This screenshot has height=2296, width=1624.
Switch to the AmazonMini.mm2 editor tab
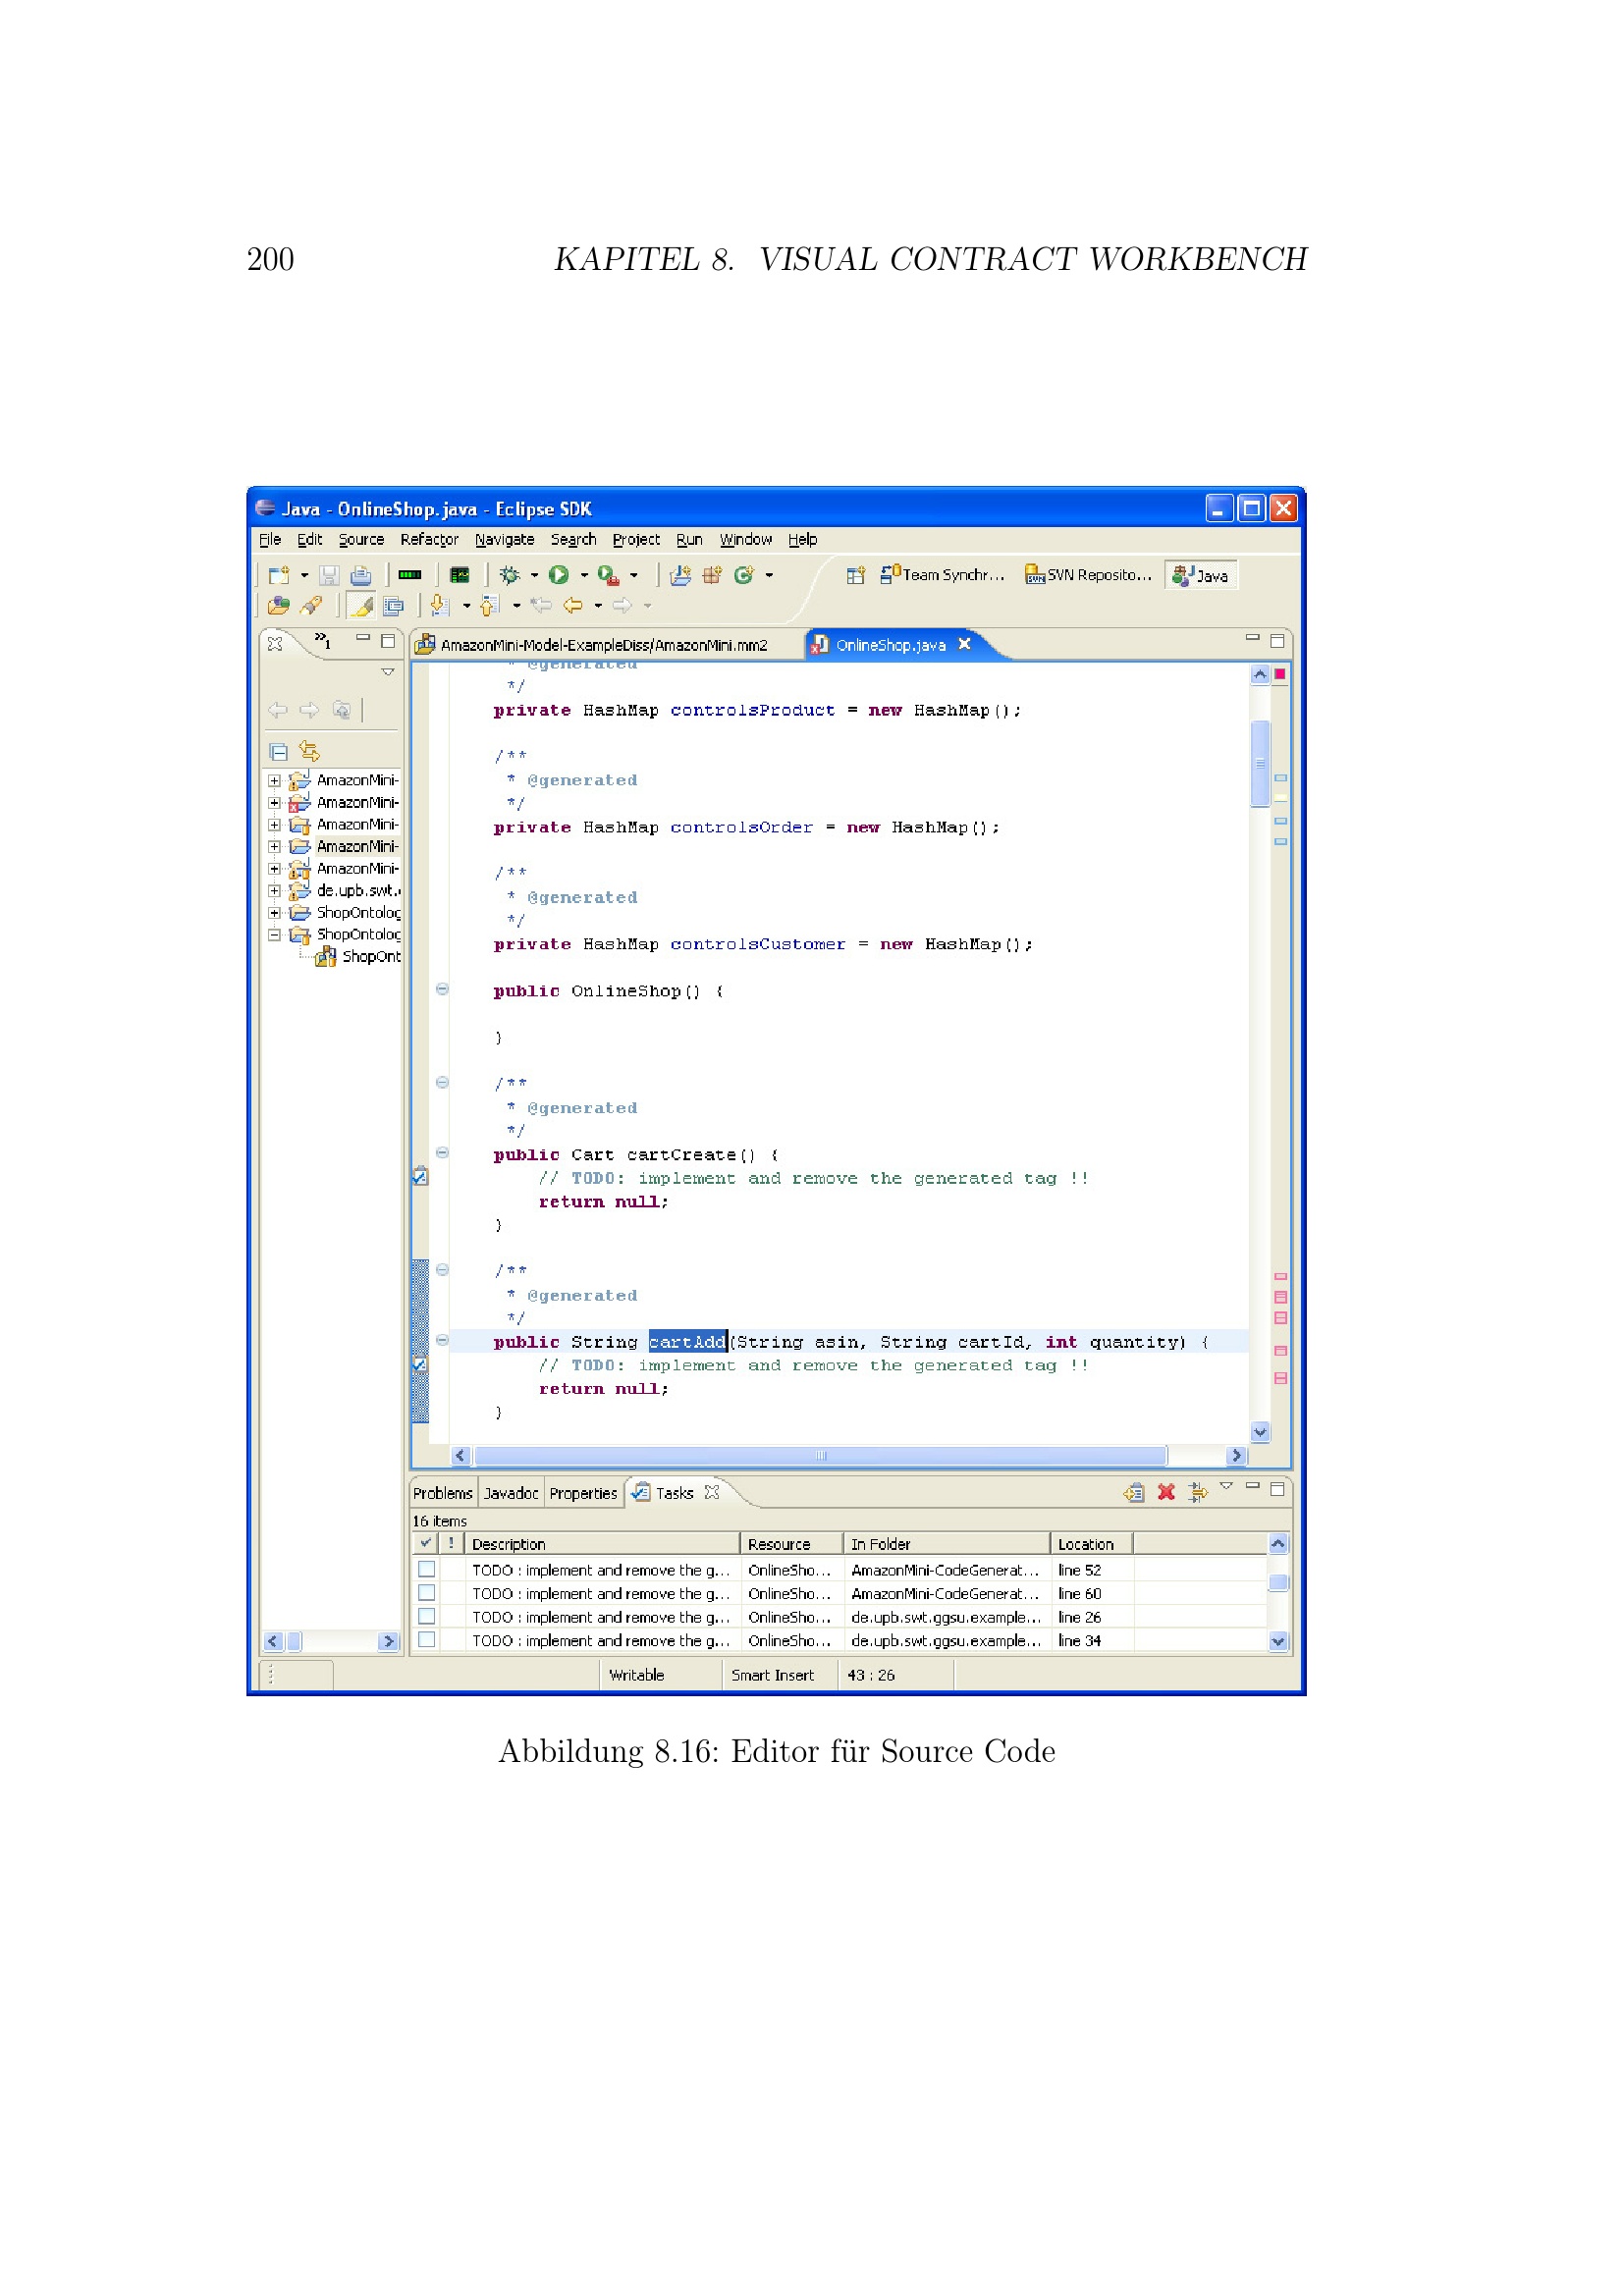tap(602, 645)
